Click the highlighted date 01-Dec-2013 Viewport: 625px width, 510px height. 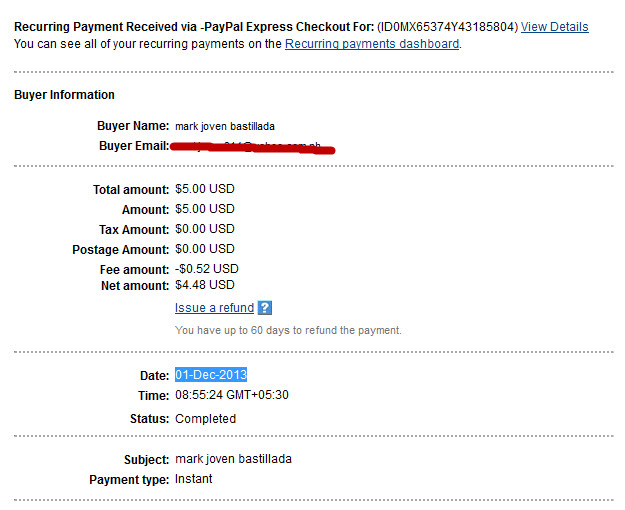(x=211, y=375)
